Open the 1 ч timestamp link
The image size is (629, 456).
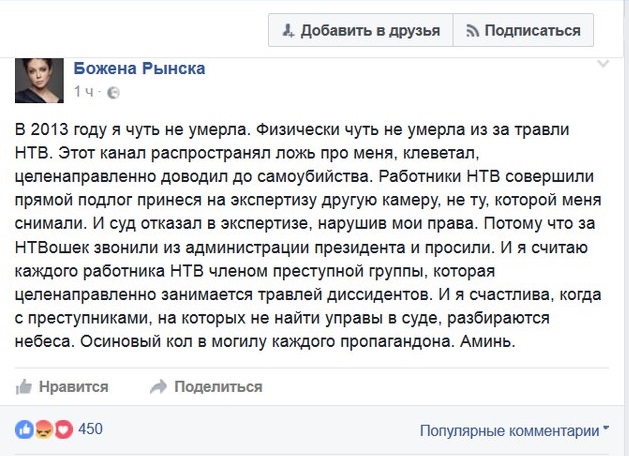[83, 92]
